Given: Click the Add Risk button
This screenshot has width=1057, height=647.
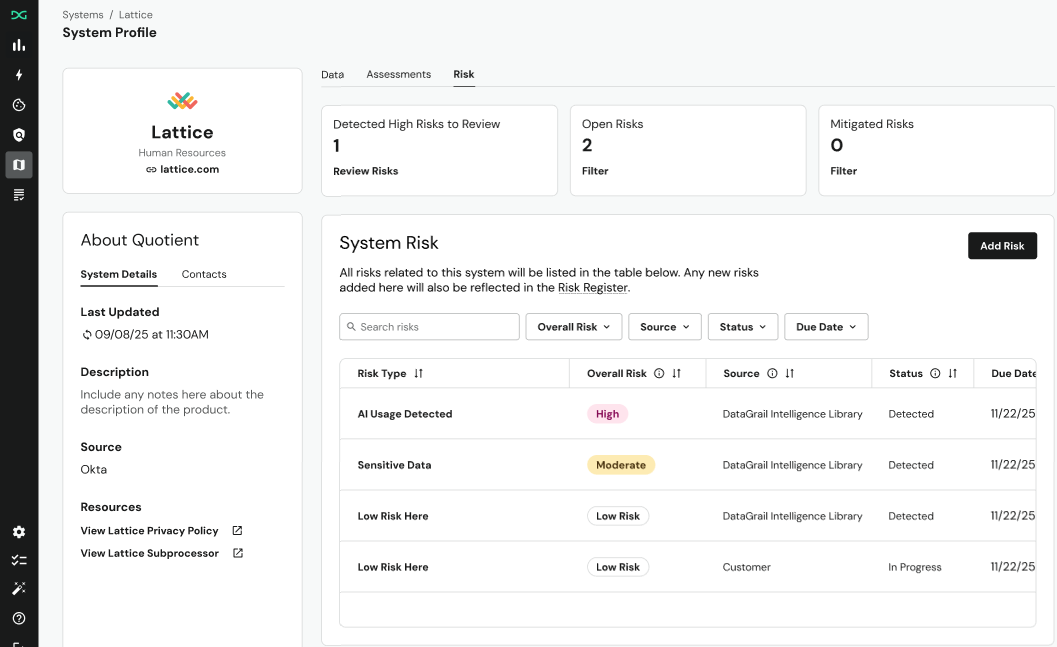Looking at the screenshot, I should pyautogui.click(x=1002, y=245).
